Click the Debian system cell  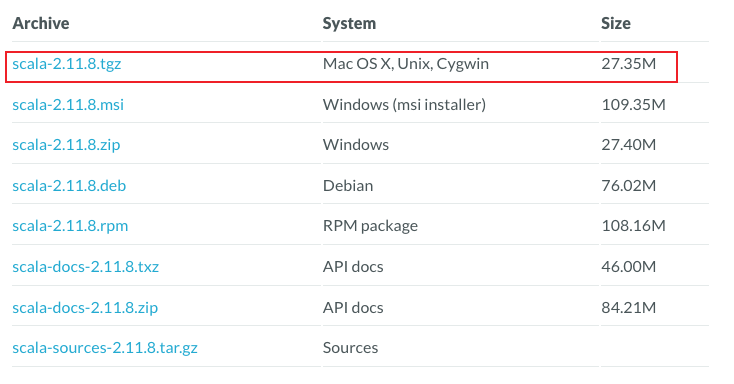click(x=348, y=186)
